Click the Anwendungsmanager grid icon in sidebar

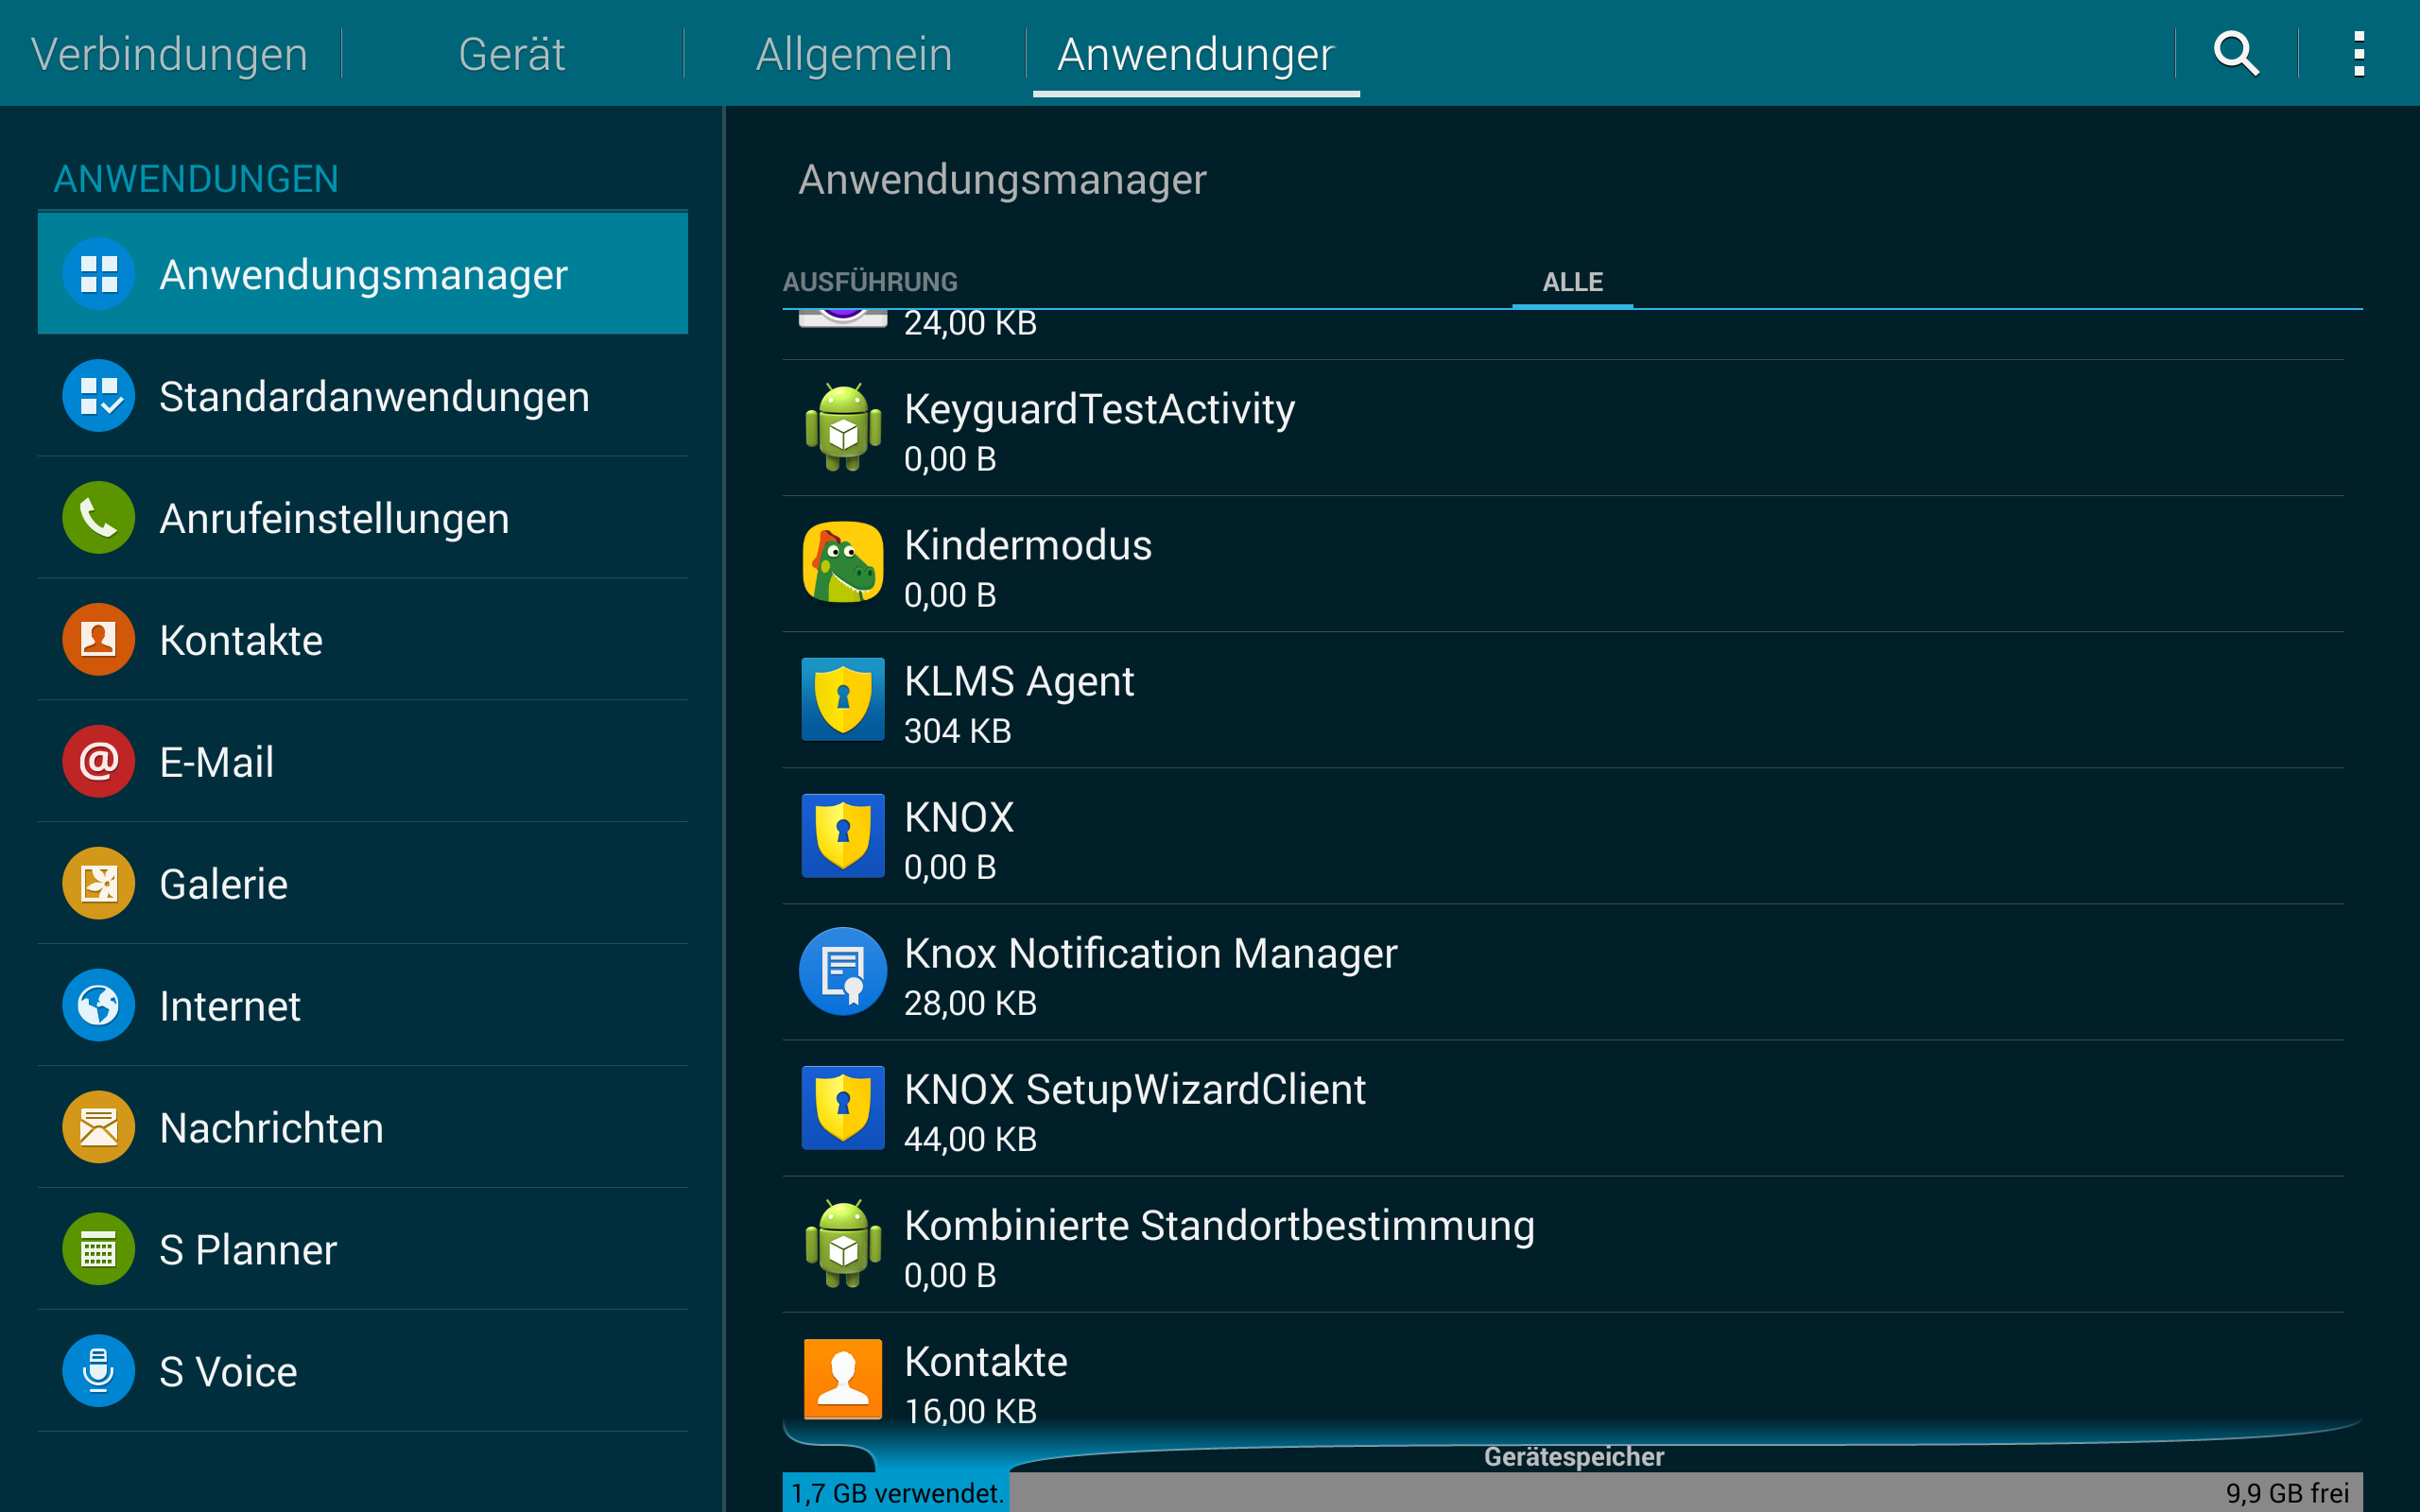pos(99,274)
